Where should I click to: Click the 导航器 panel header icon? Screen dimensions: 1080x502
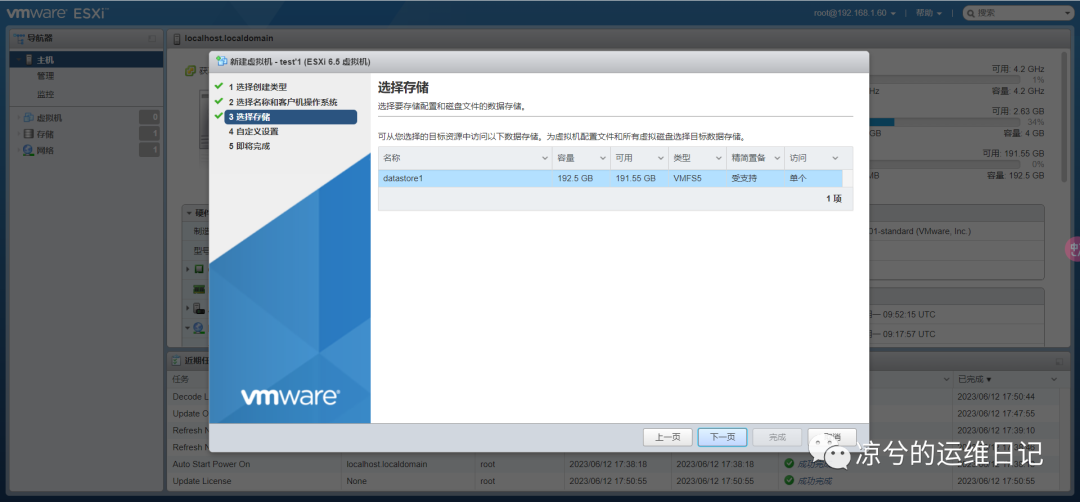pos(19,38)
